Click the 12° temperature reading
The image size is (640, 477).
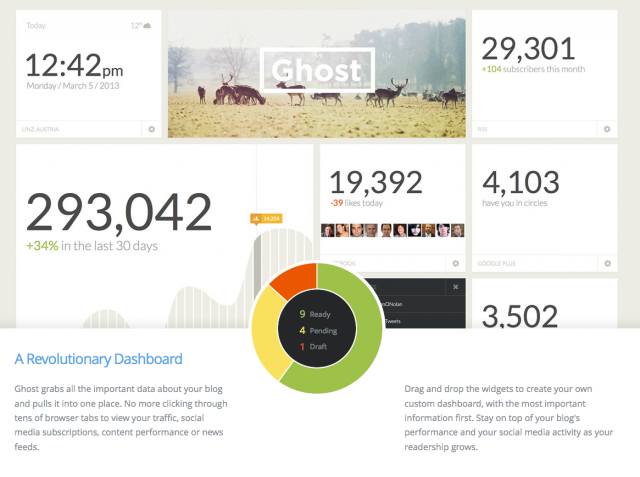coord(136,26)
